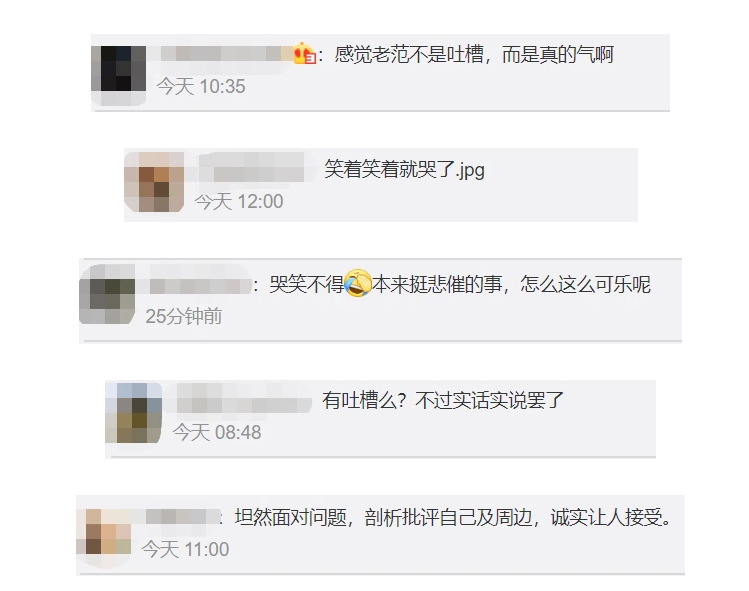Viewport: 749px width, 591px height.
Task: Open avatar of commenter posted at 10:35
Action: coord(119,75)
